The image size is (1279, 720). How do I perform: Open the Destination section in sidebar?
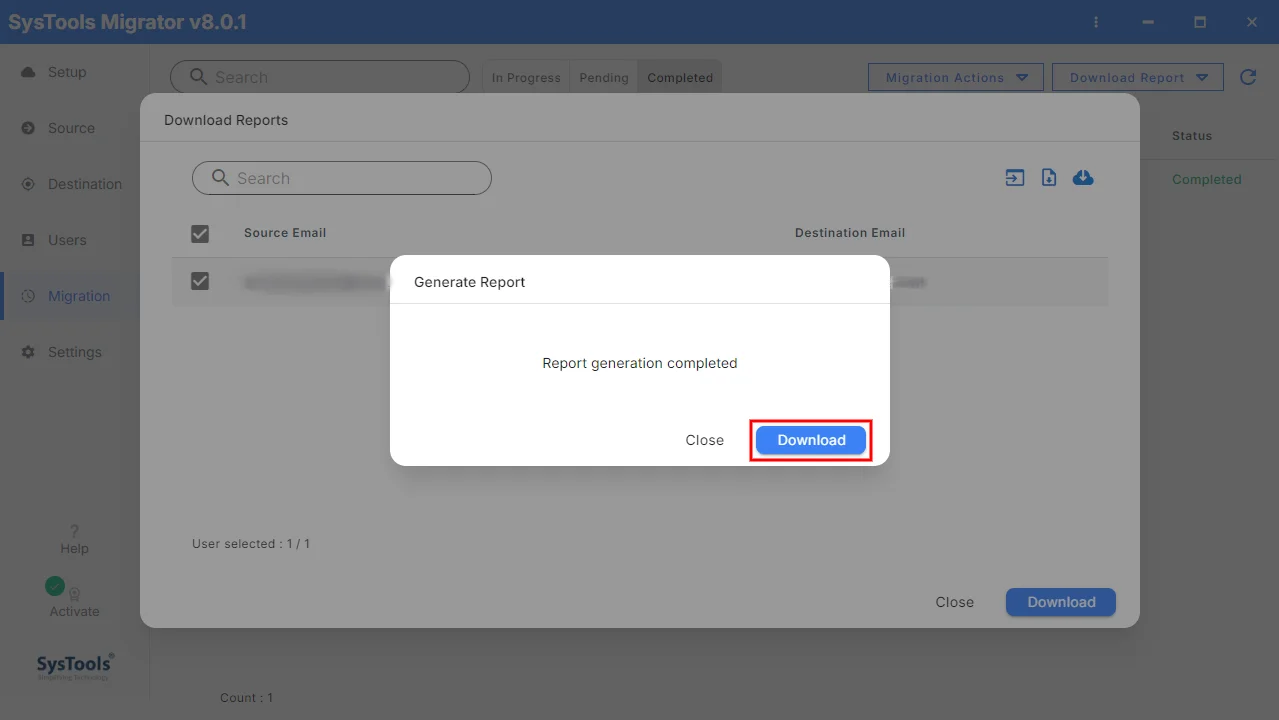pos(85,184)
